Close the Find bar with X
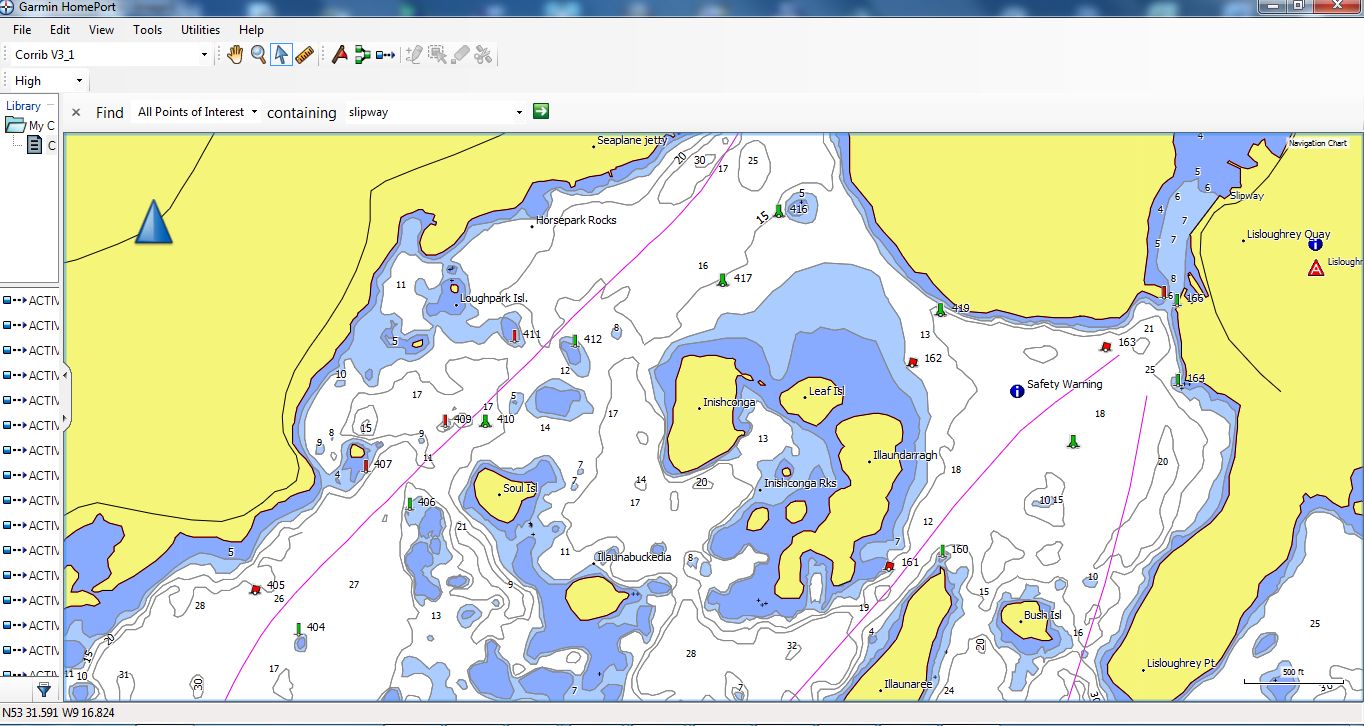This screenshot has height=726, width=1364. [76, 112]
